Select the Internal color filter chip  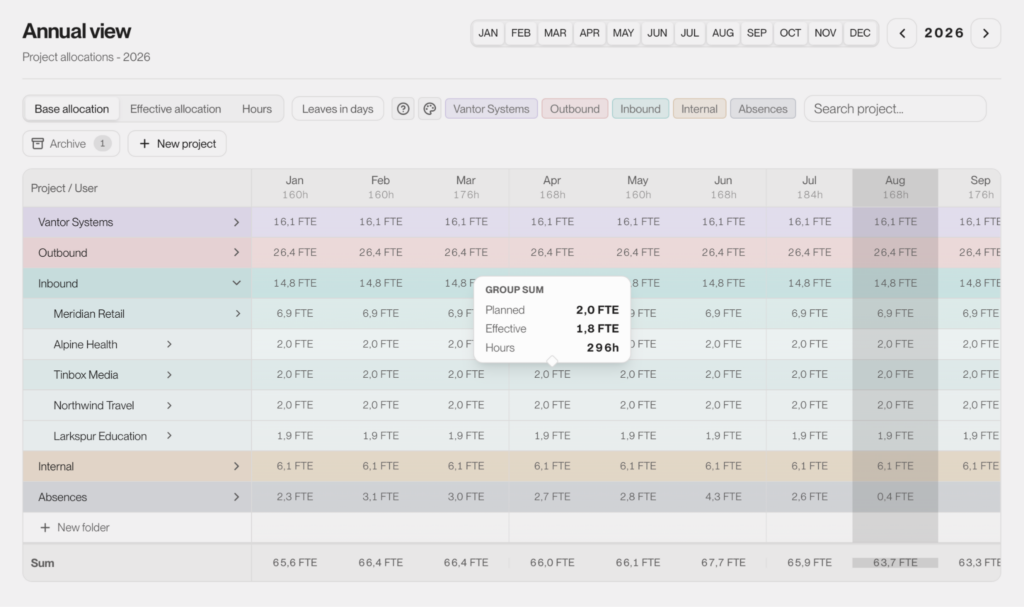[x=699, y=108]
